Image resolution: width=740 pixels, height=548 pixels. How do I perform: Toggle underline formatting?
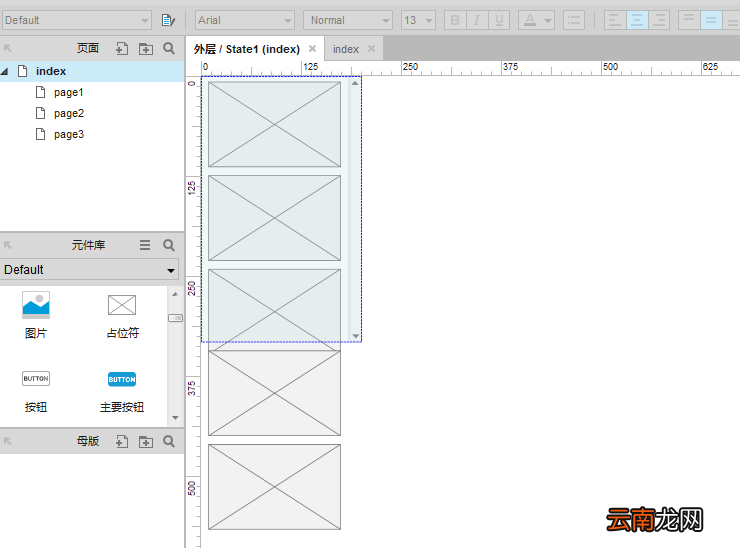pos(499,20)
